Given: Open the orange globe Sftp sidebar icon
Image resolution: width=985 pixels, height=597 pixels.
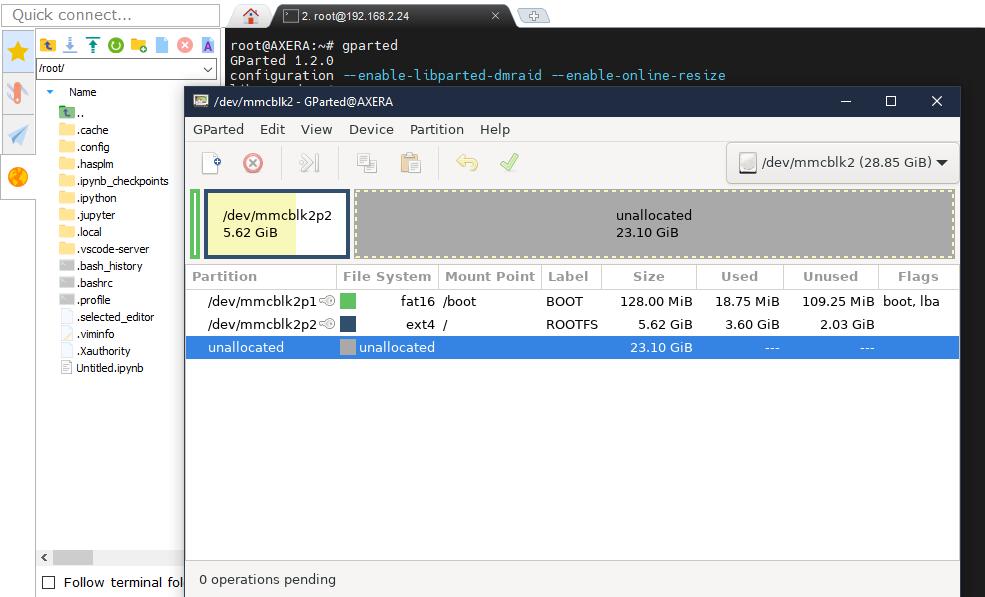Looking at the screenshot, I should 18,177.
